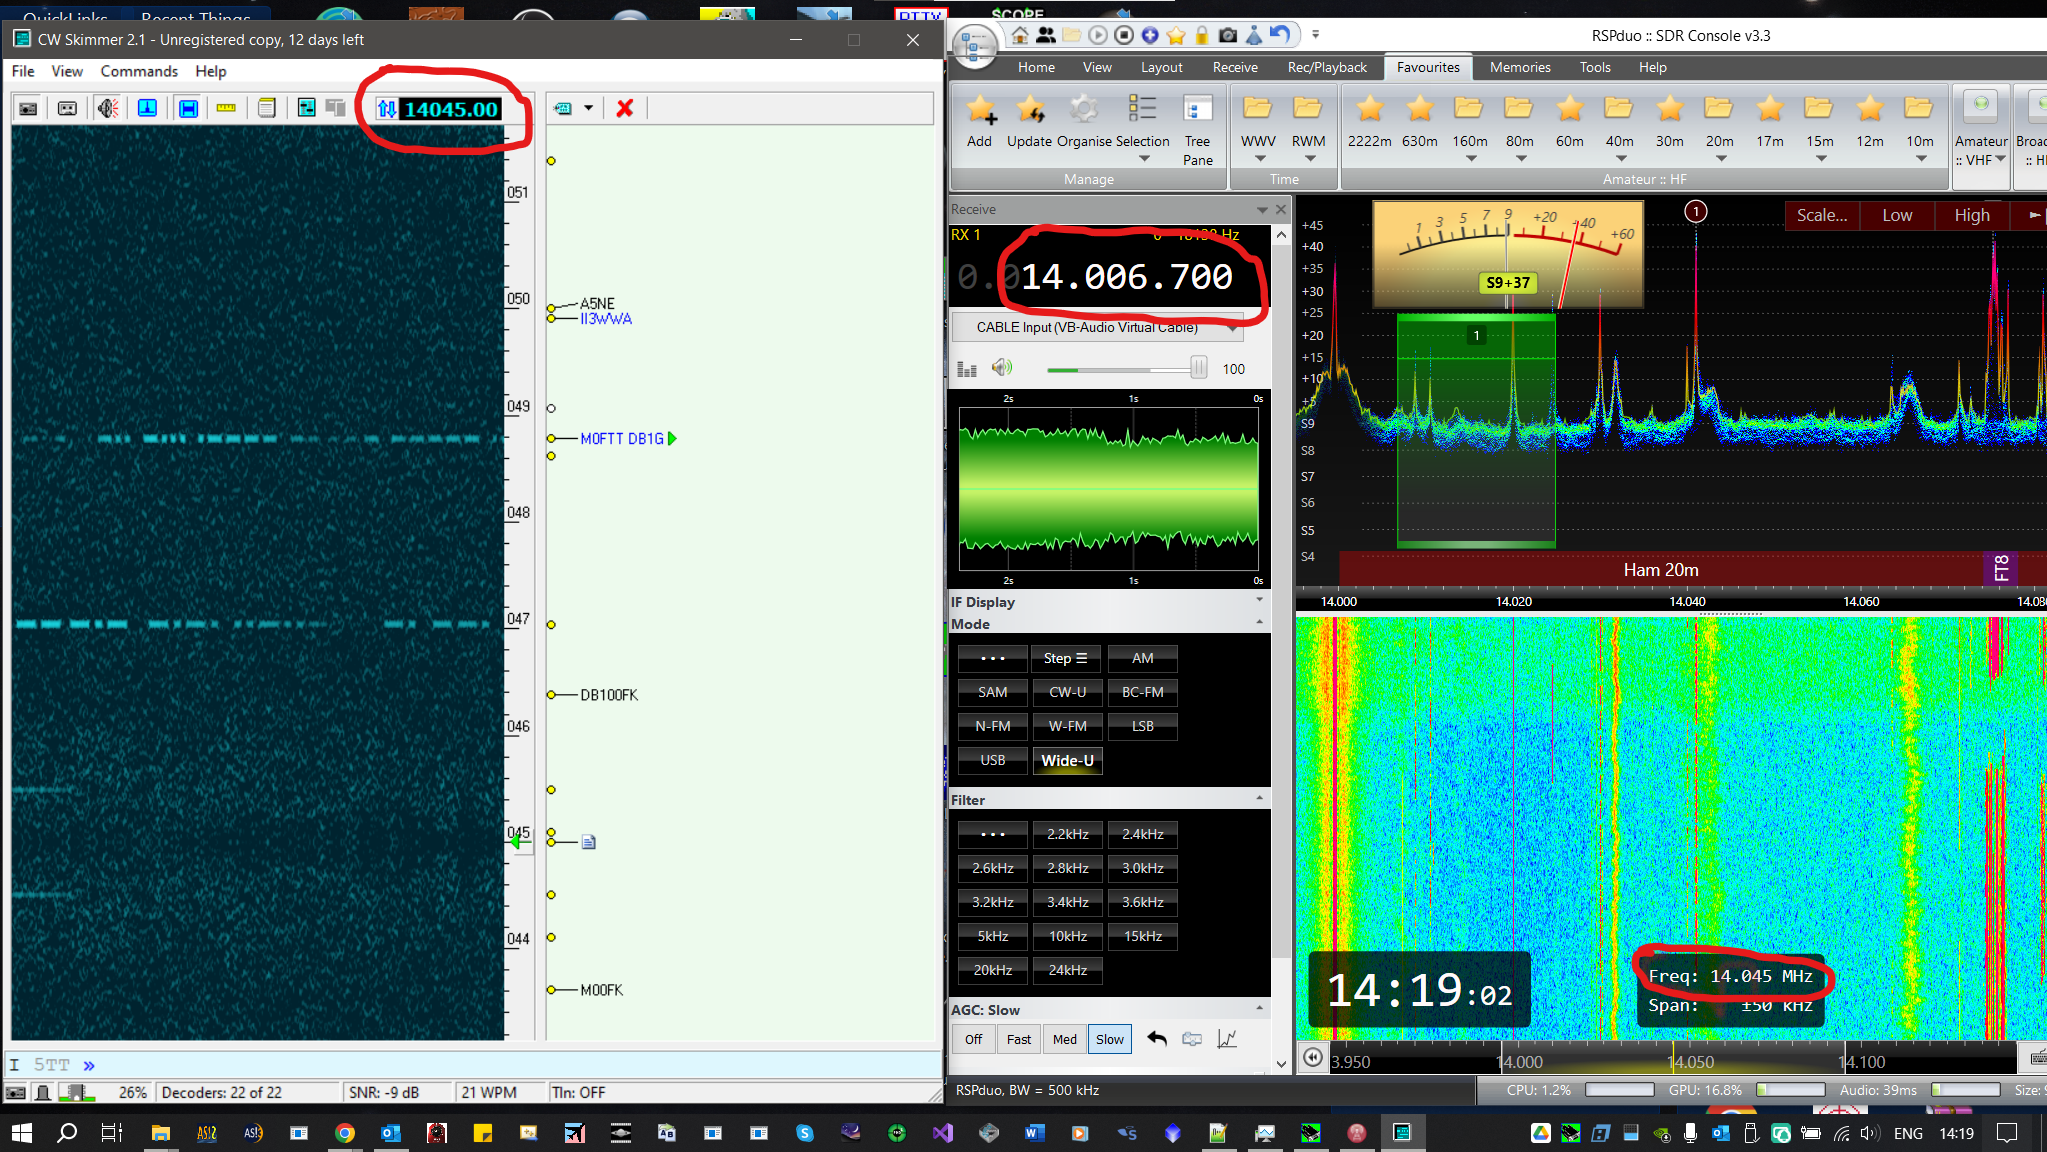Click the camera screenshot icon in quick toolbar
This screenshot has width=2047, height=1152.
tap(1227, 35)
